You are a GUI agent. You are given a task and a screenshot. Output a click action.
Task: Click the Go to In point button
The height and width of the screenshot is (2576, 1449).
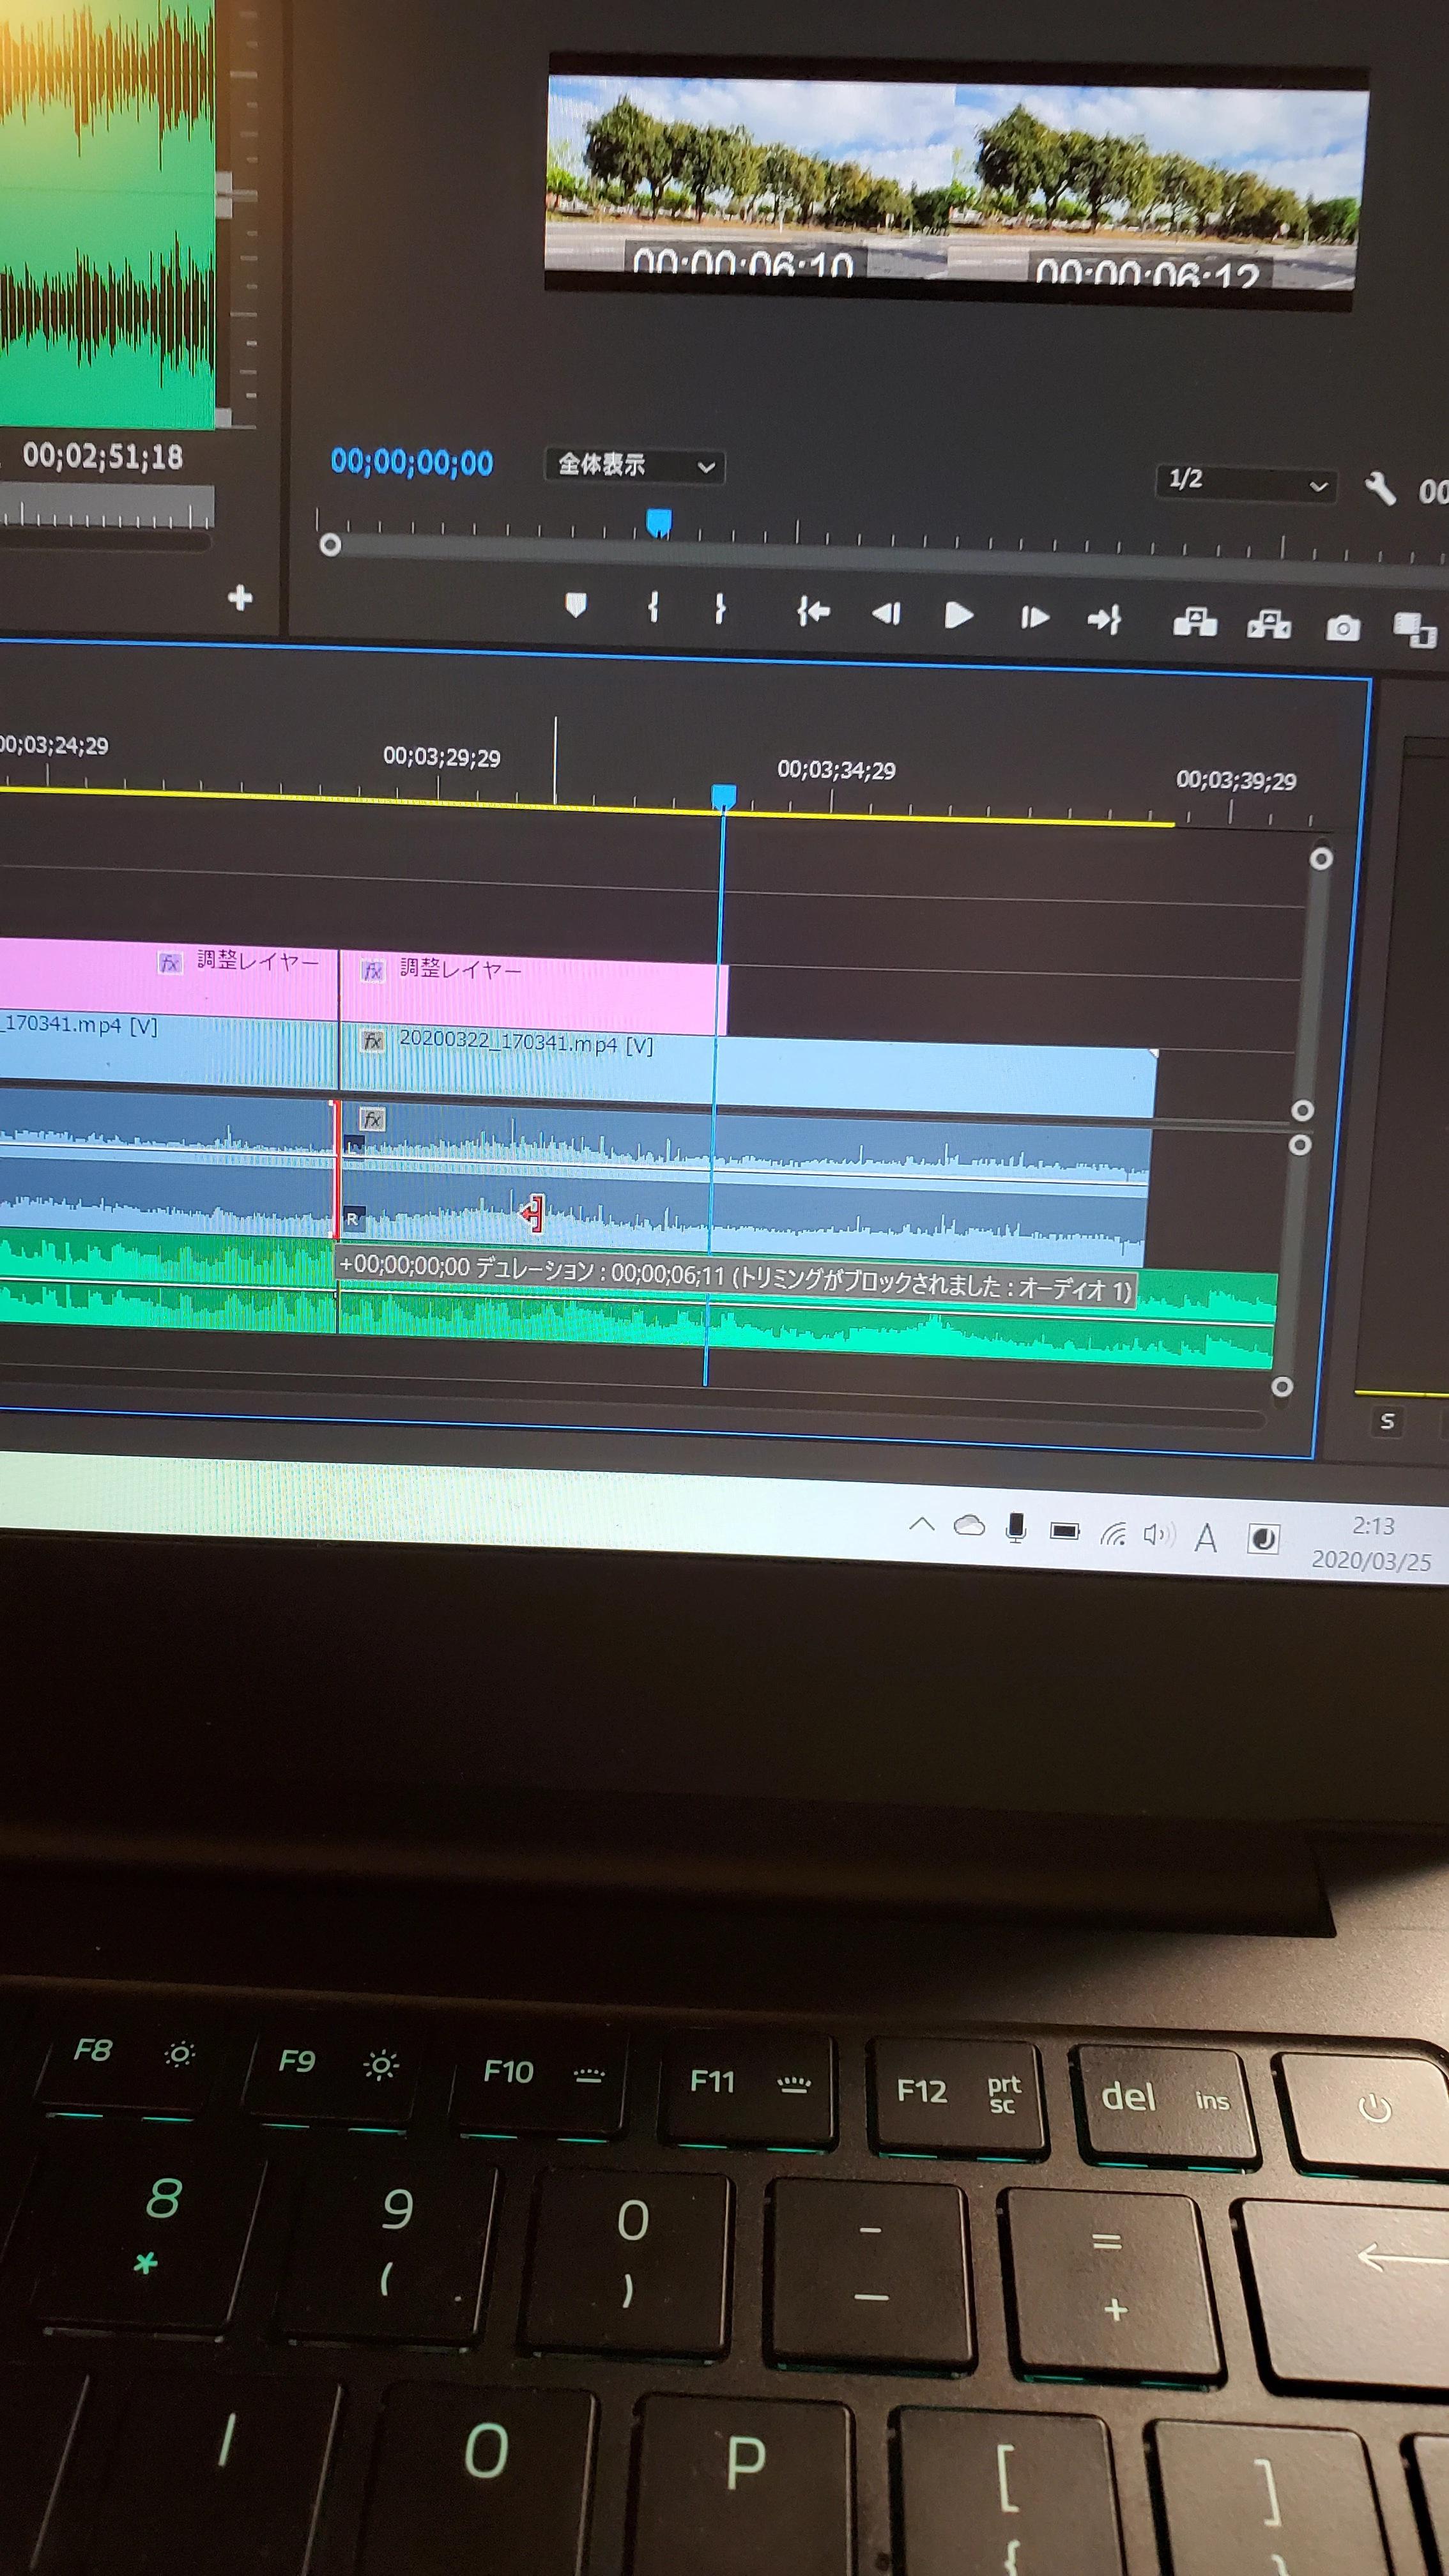[x=813, y=611]
